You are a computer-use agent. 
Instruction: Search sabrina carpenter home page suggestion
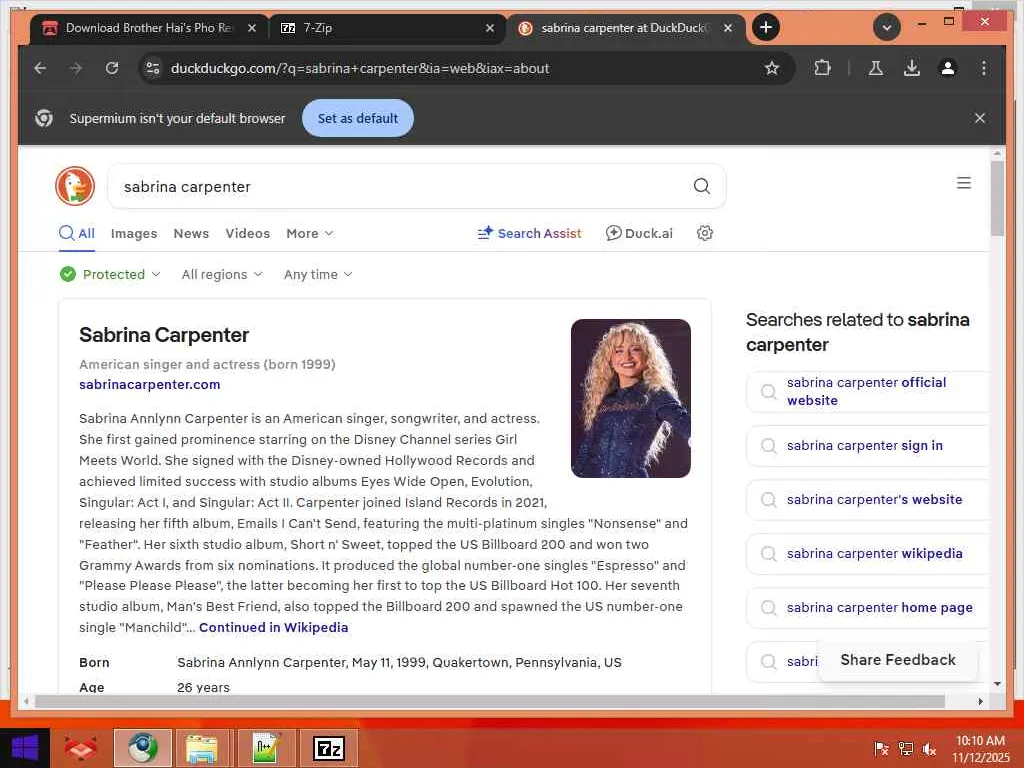(x=867, y=607)
